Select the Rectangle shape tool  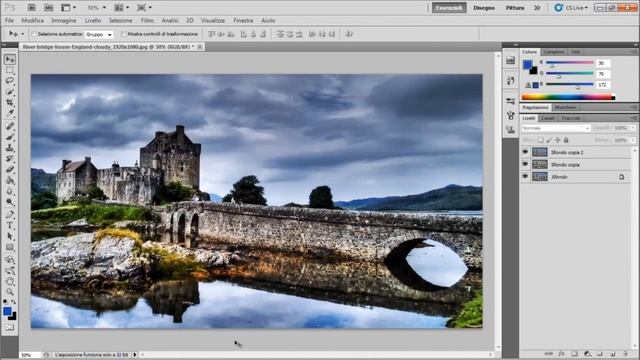click(x=10, y=247)
